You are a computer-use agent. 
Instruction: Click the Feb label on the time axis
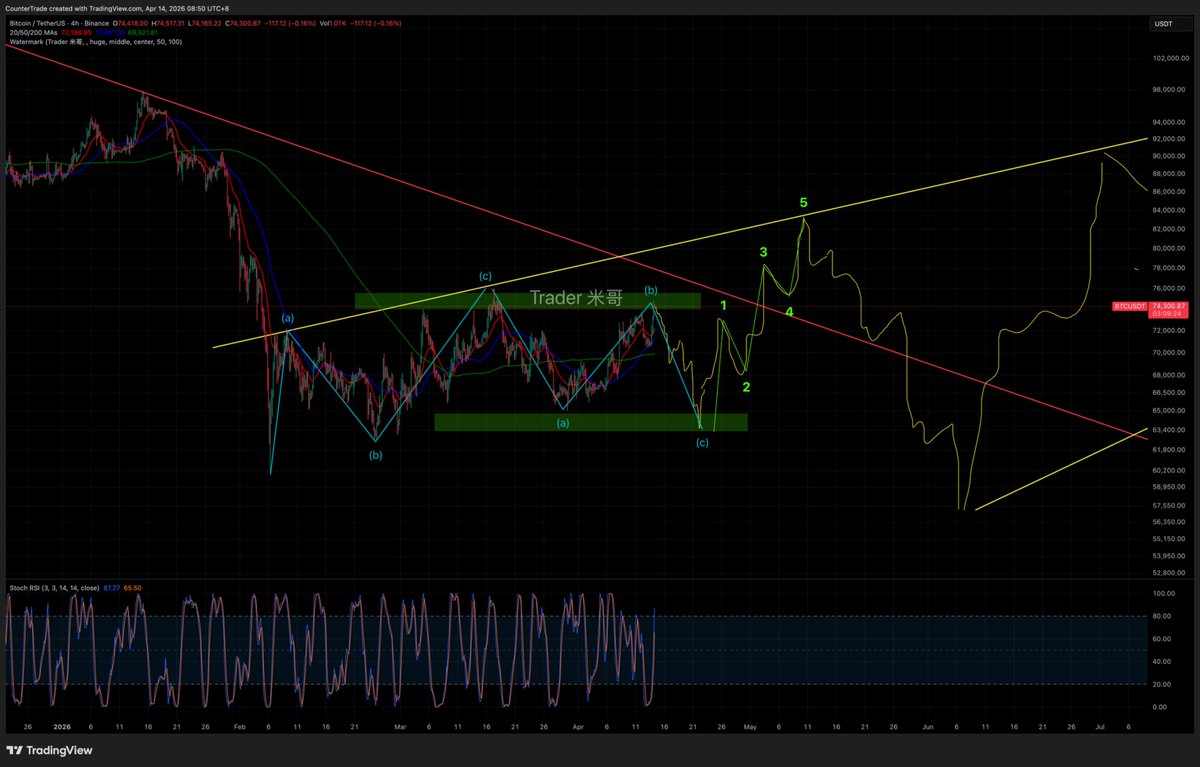pos(240,727)
